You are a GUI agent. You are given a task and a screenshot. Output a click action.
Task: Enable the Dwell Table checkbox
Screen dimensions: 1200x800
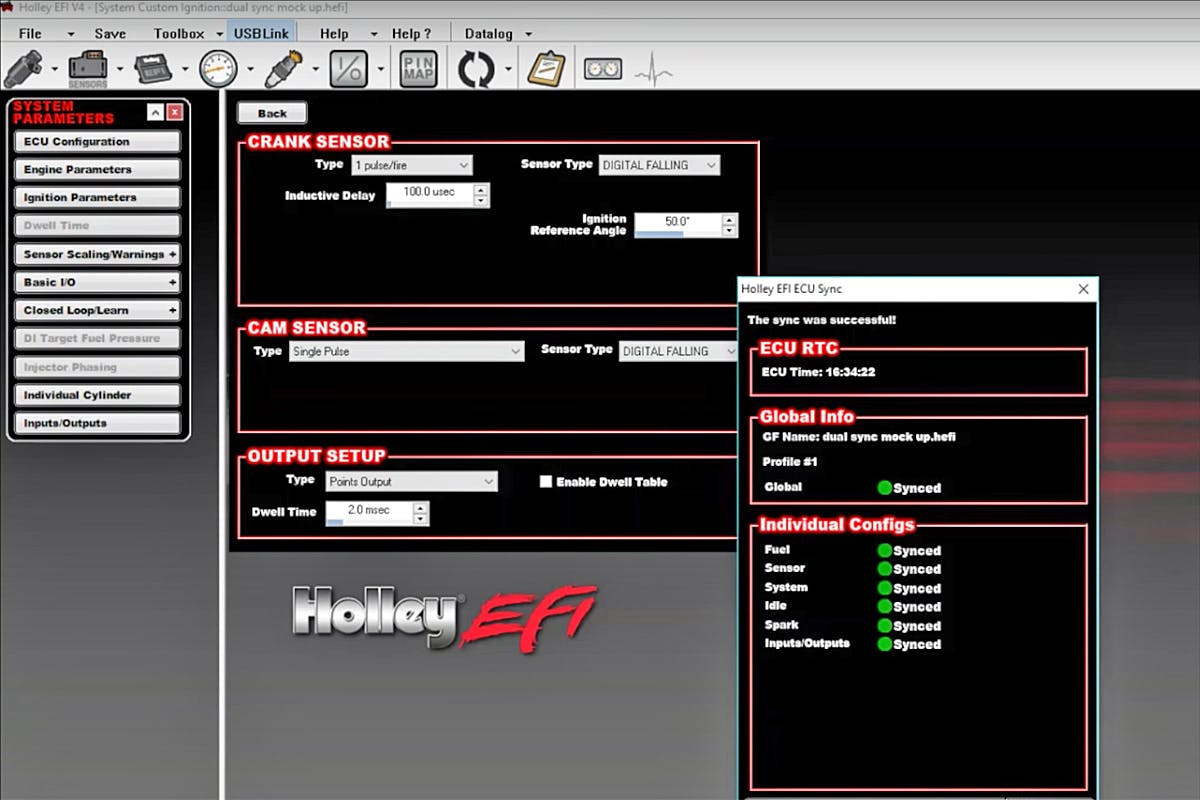pos(546,481)
